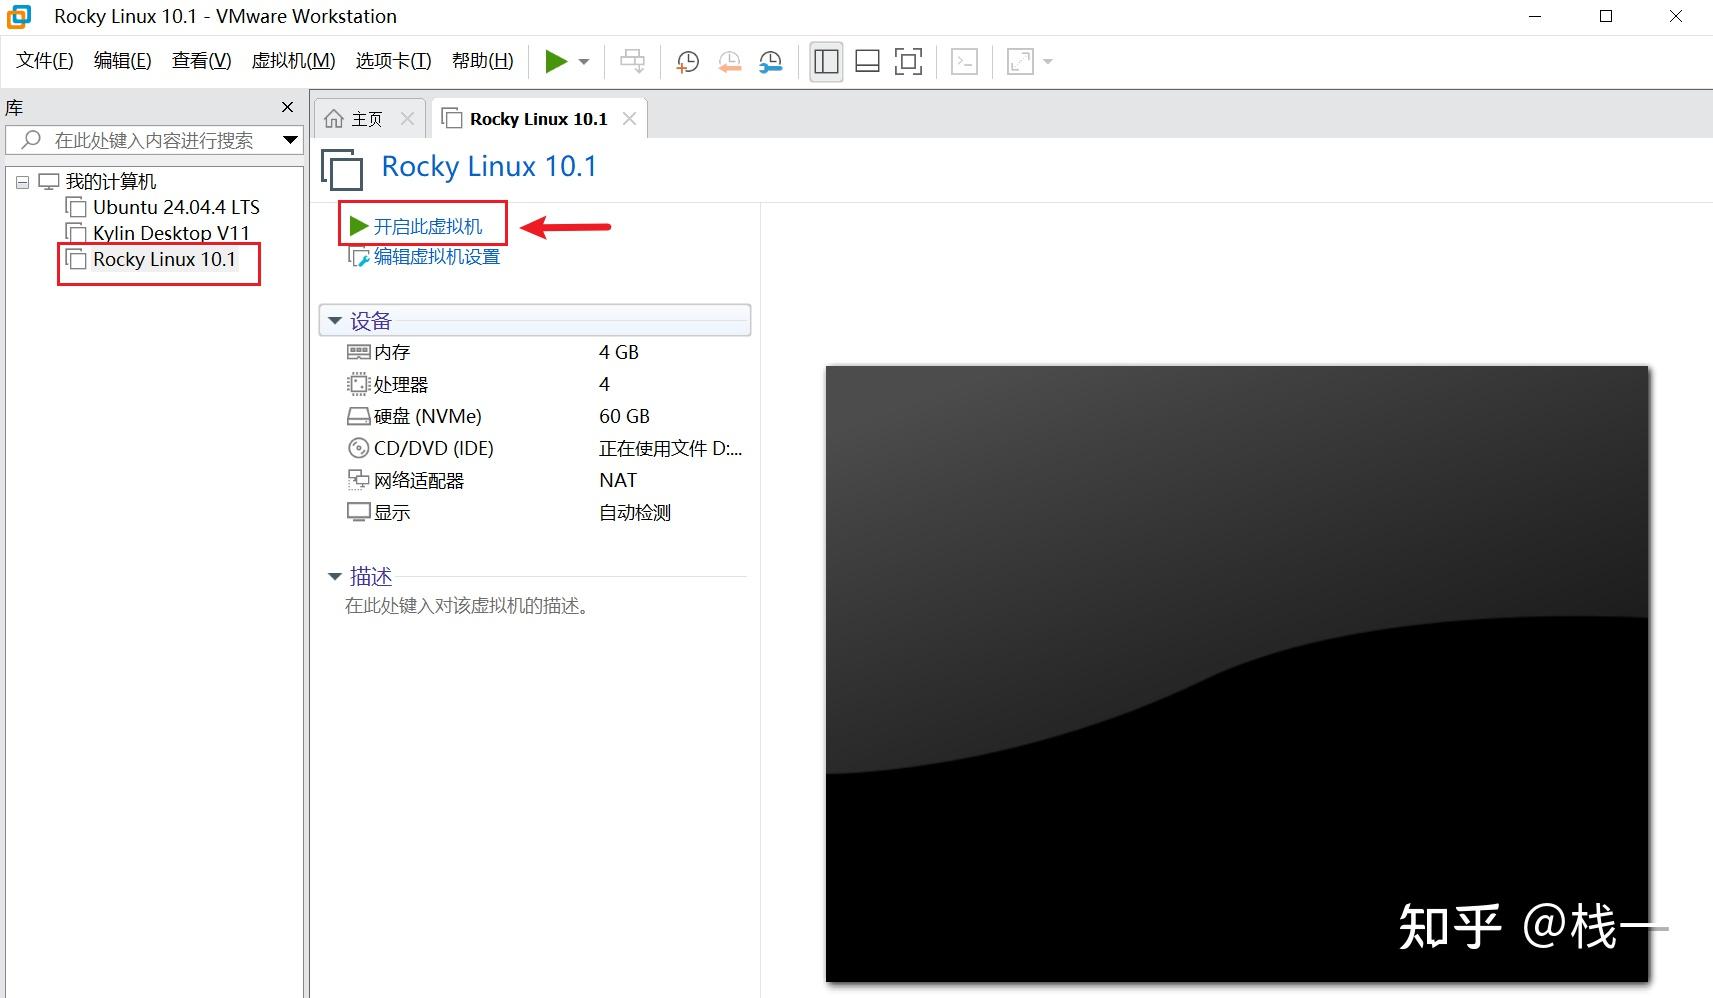This screenshot has height=998, width=1713.
Task: Open the stretch display dropdown arrow
Action: (x=1048, y=62)
